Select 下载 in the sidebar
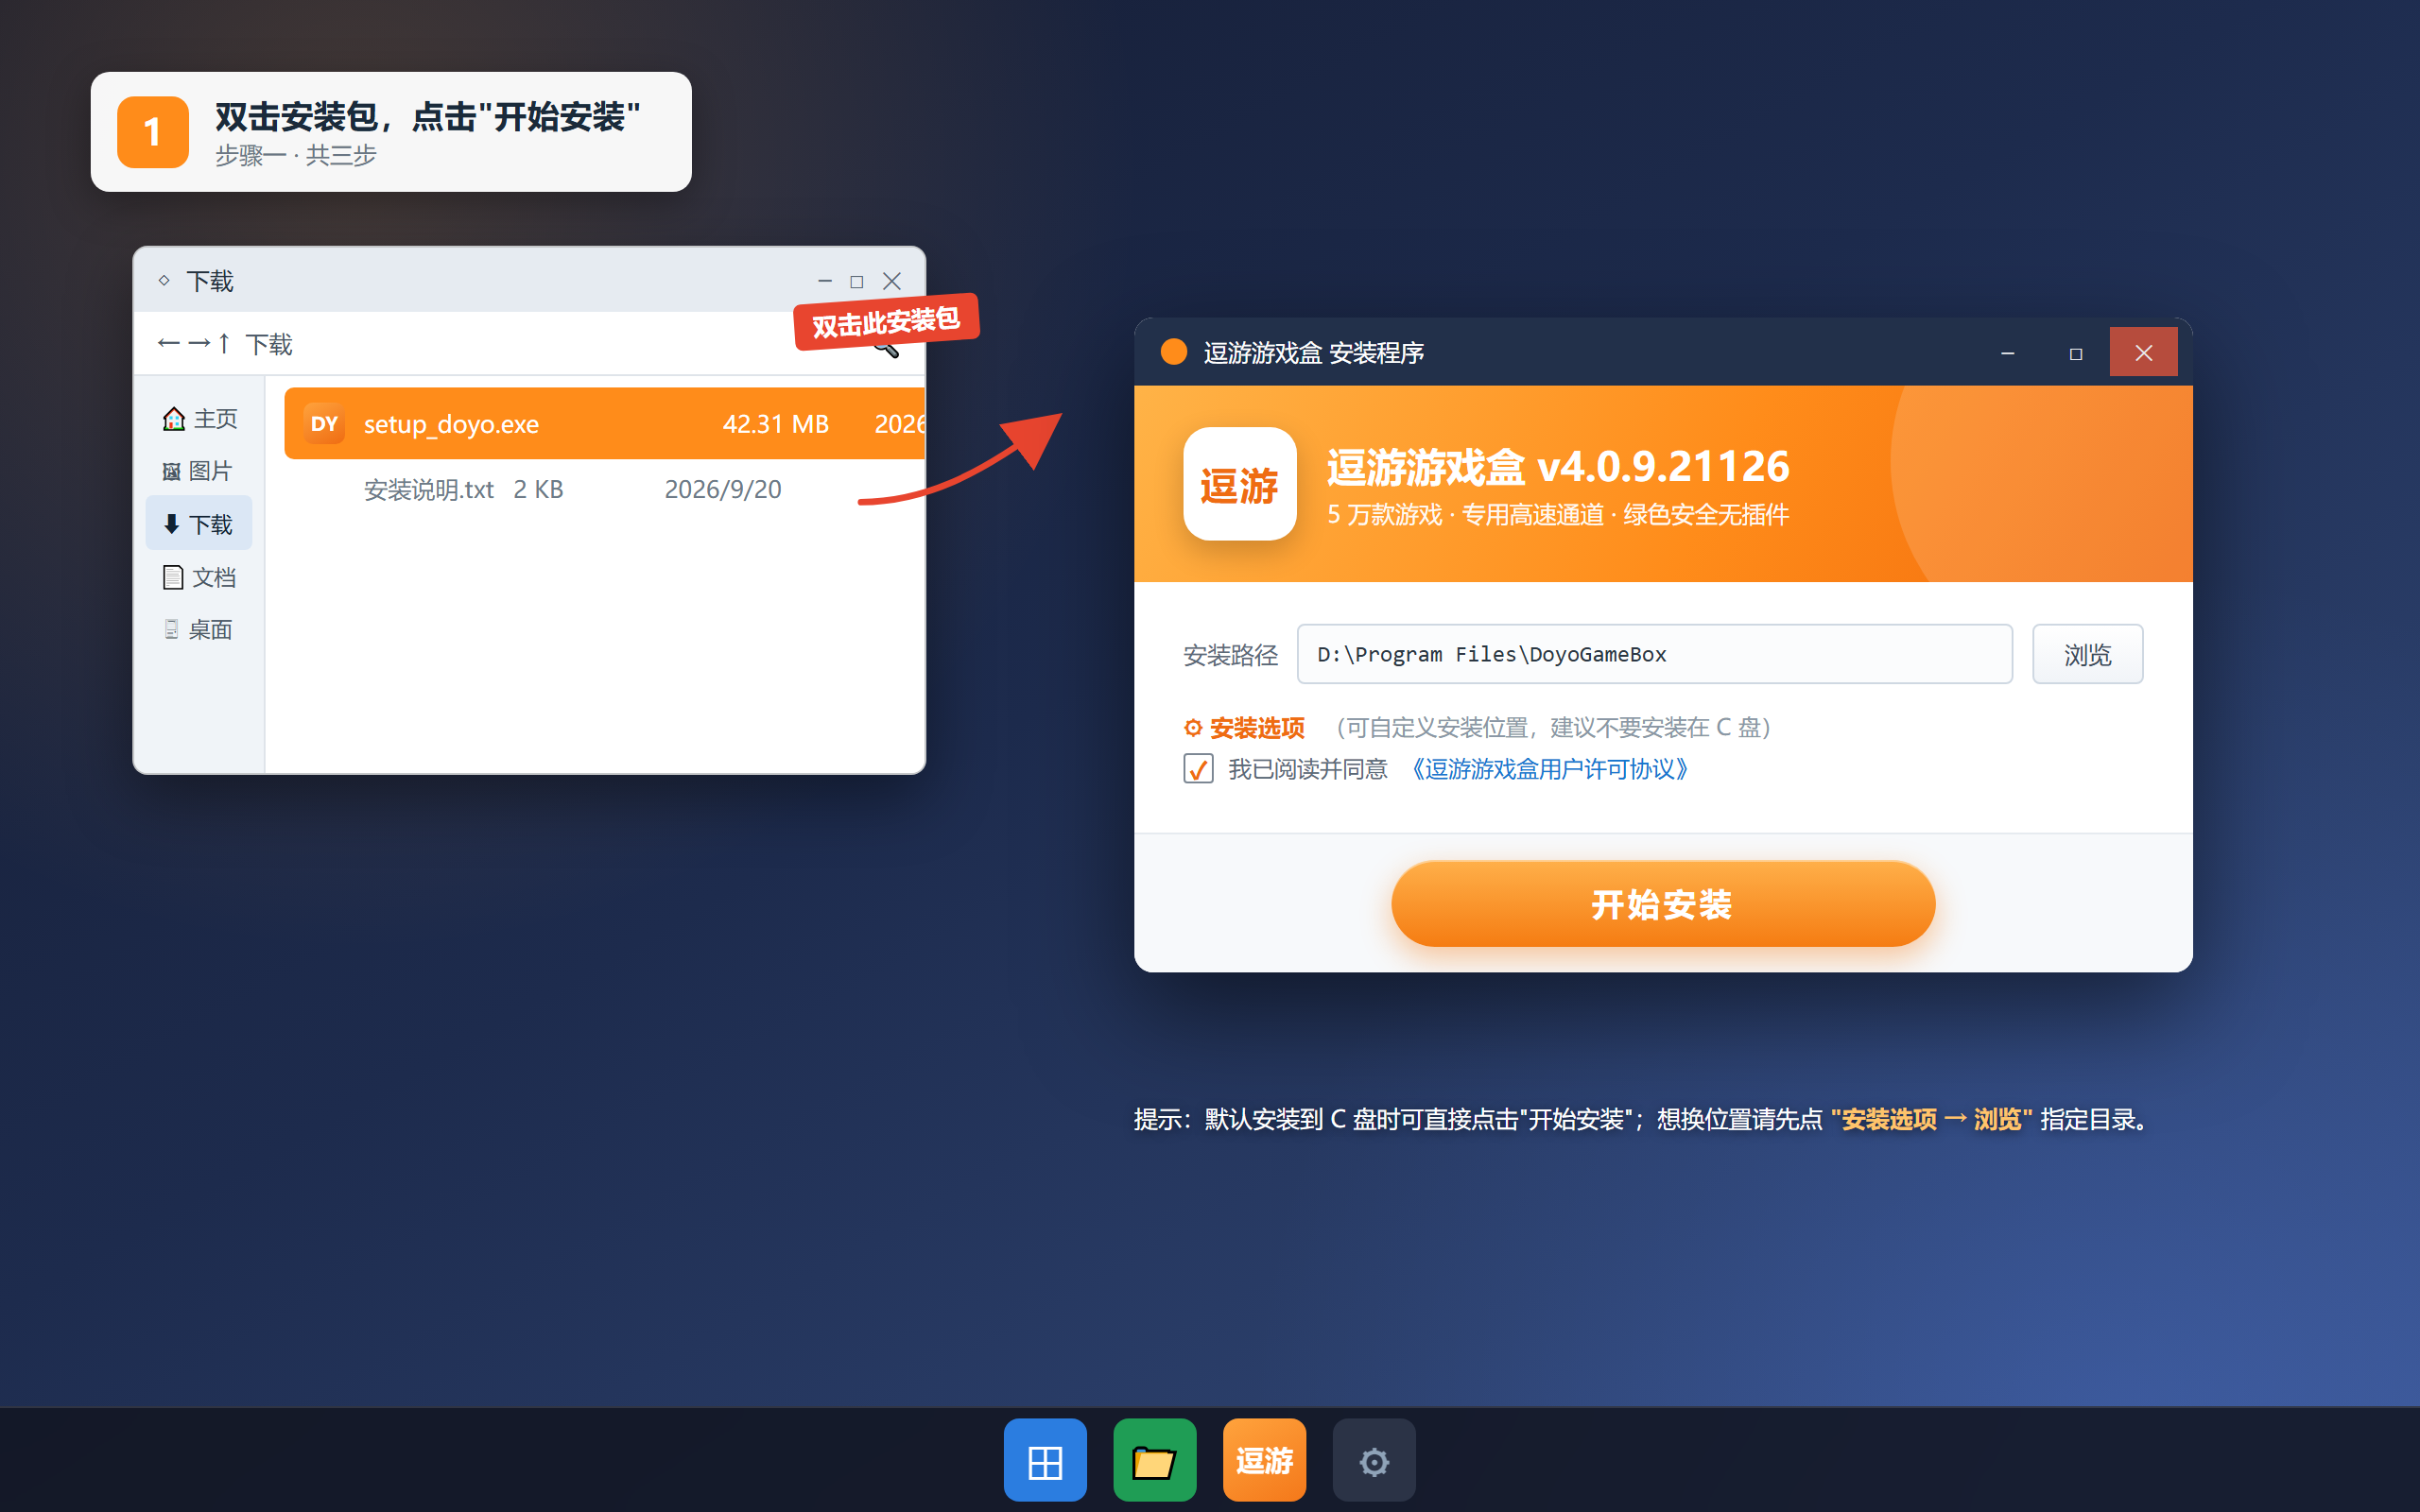 pos(199,524)
